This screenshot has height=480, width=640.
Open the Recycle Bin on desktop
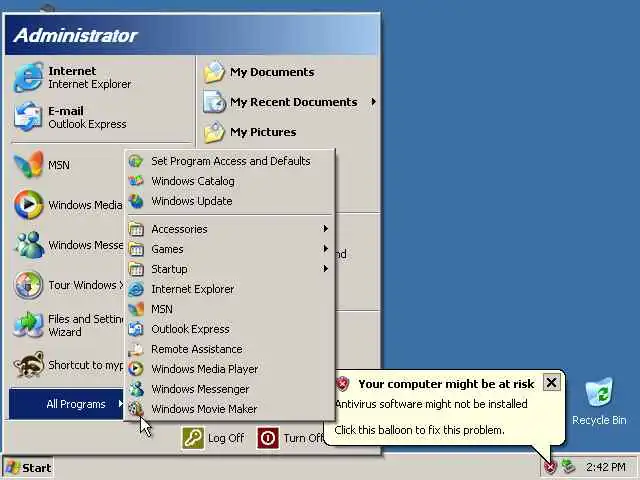click(599, 402)
